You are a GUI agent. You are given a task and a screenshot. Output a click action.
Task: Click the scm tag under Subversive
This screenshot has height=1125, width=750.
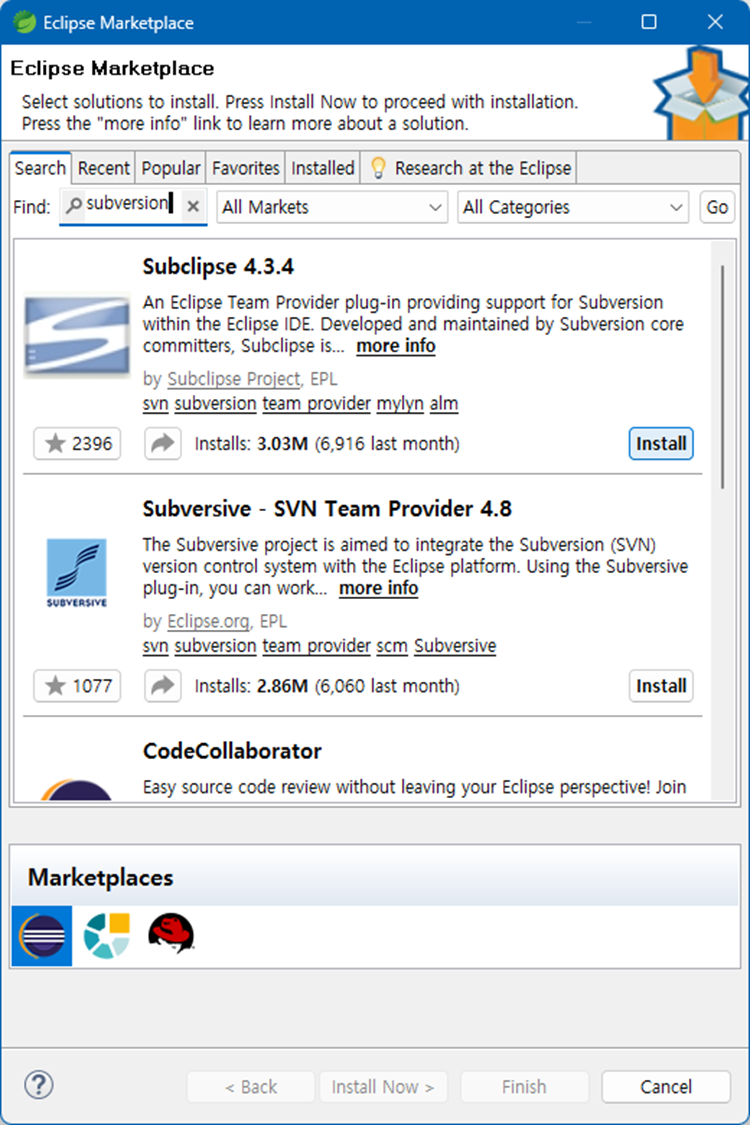(392, 646)
